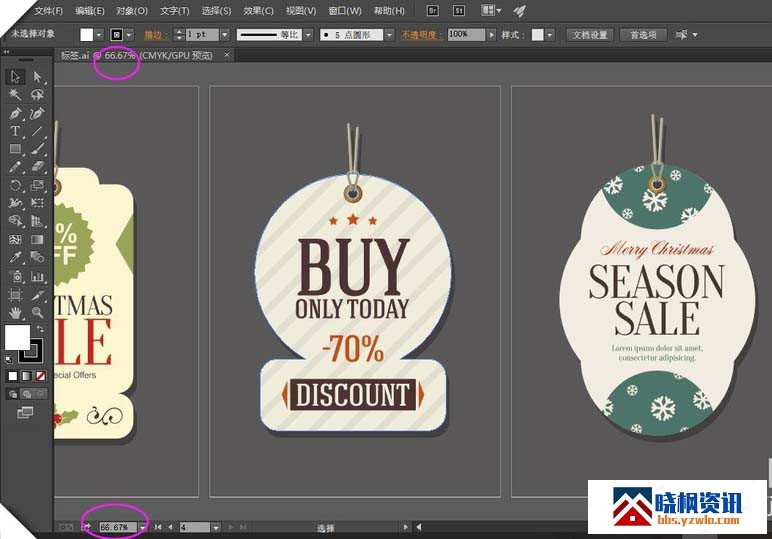Select the Selection (black arrow) tool

pyautogui.click(x=15, y=77)
